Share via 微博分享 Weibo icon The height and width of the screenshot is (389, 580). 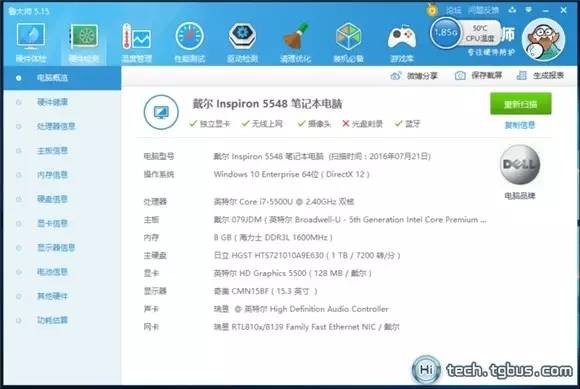point(414,76)
